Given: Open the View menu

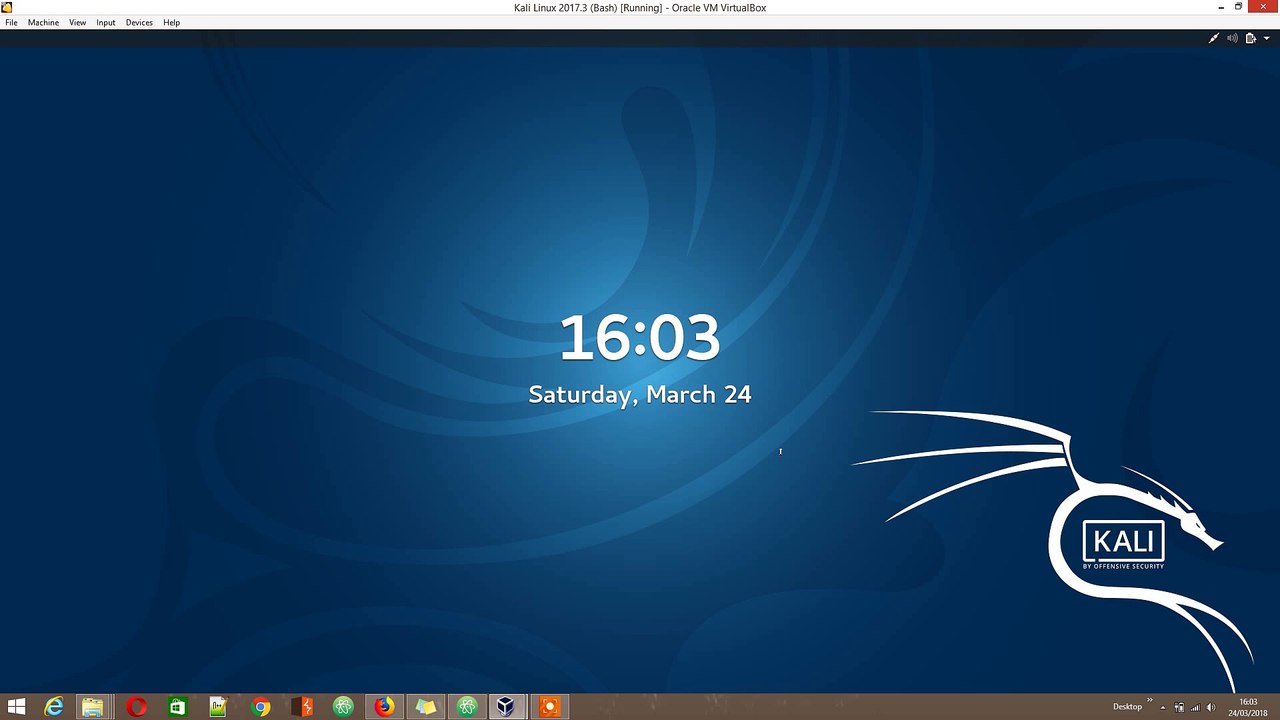Looking at the screenshot, I should pos(77,22).
